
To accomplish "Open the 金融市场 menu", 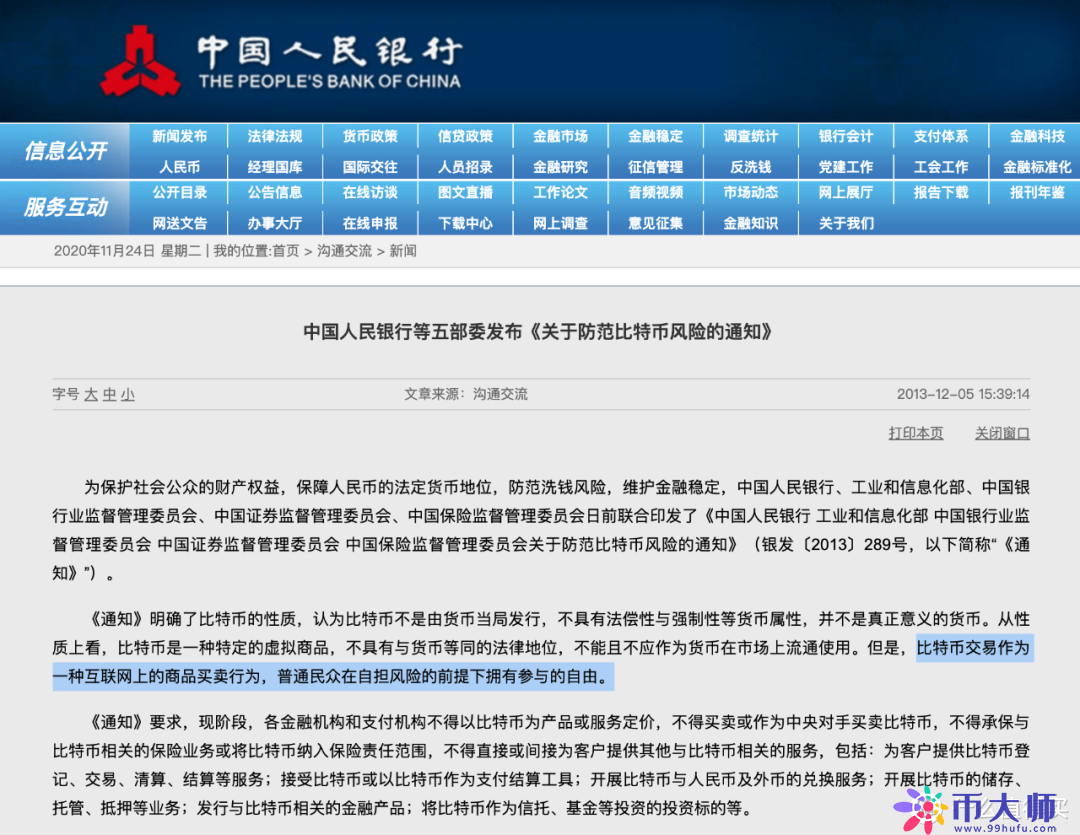I will point(561,136).
